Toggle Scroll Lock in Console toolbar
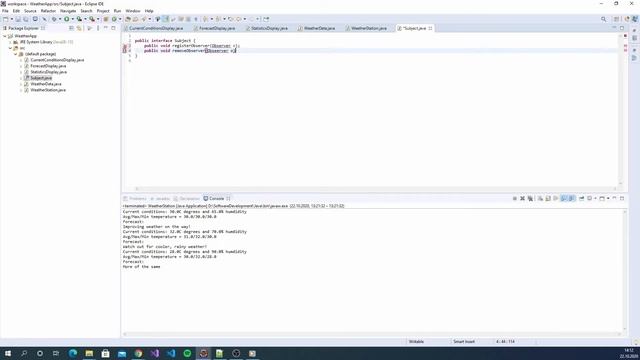This screenshot has width=640, height=360. [x=548, y=198]
